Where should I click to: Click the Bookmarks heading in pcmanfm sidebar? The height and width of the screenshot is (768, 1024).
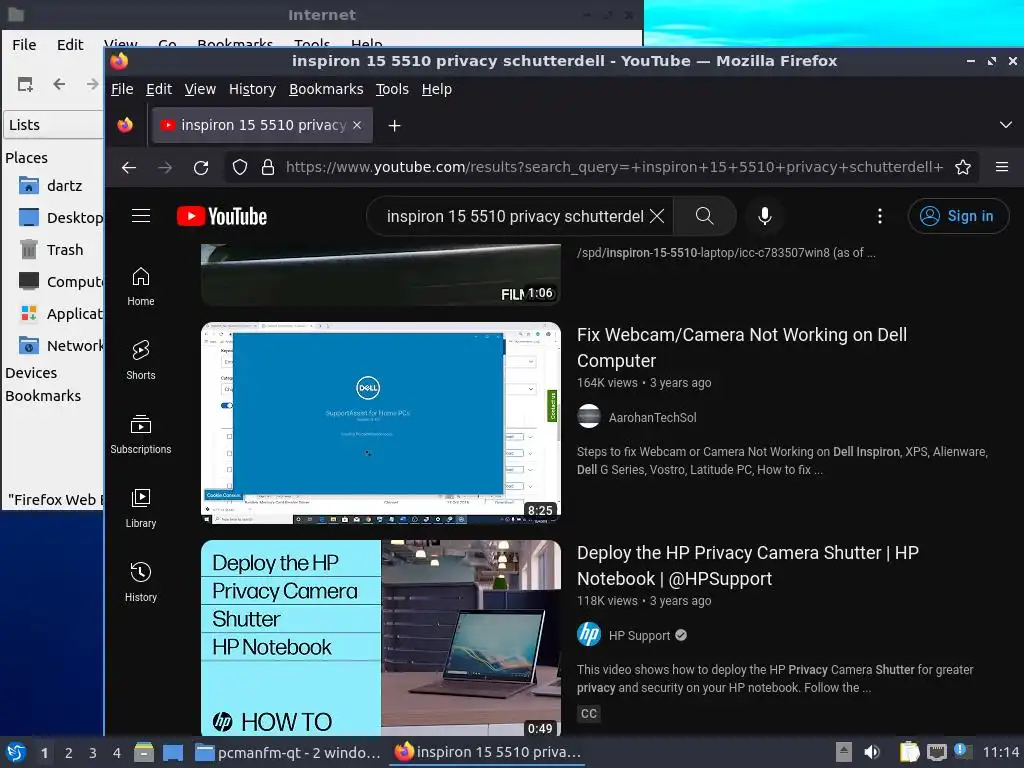pos(43,396)
